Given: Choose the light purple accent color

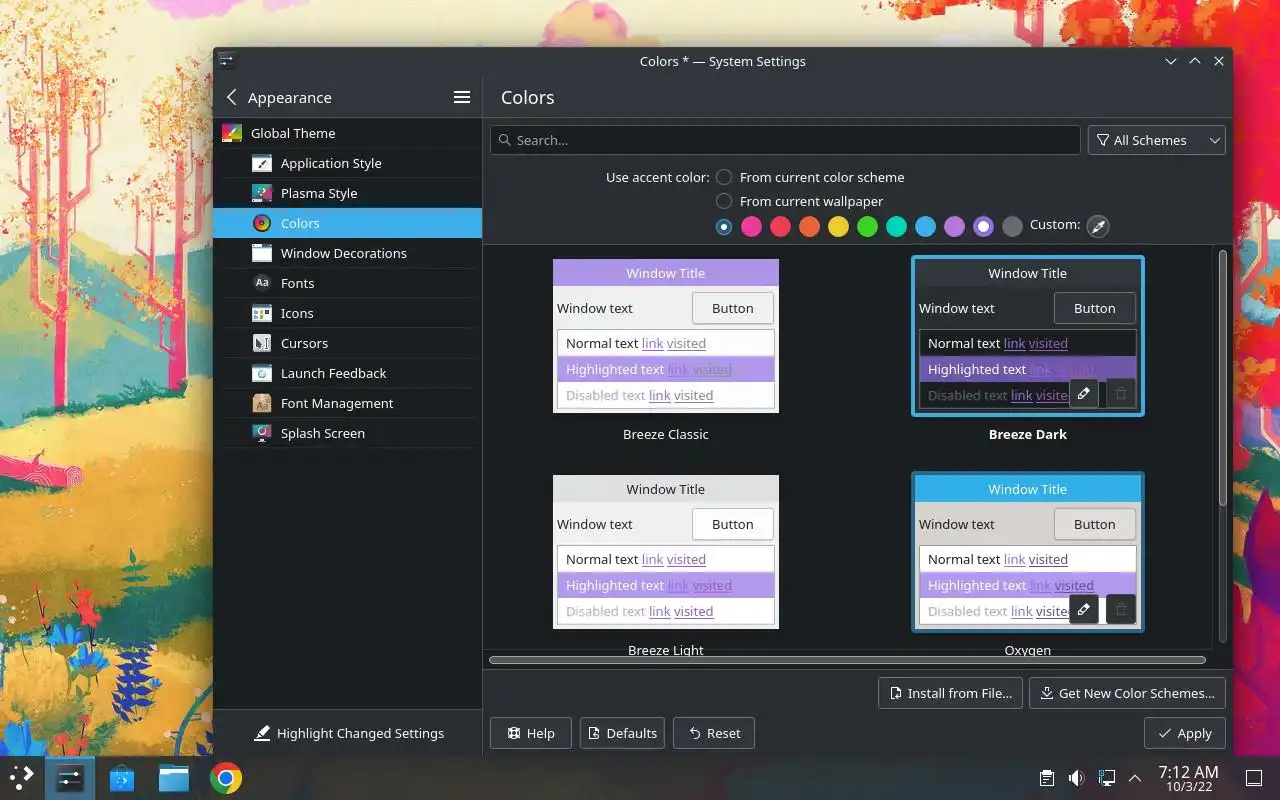Looking at the screenshot, I should pos(954,227).
